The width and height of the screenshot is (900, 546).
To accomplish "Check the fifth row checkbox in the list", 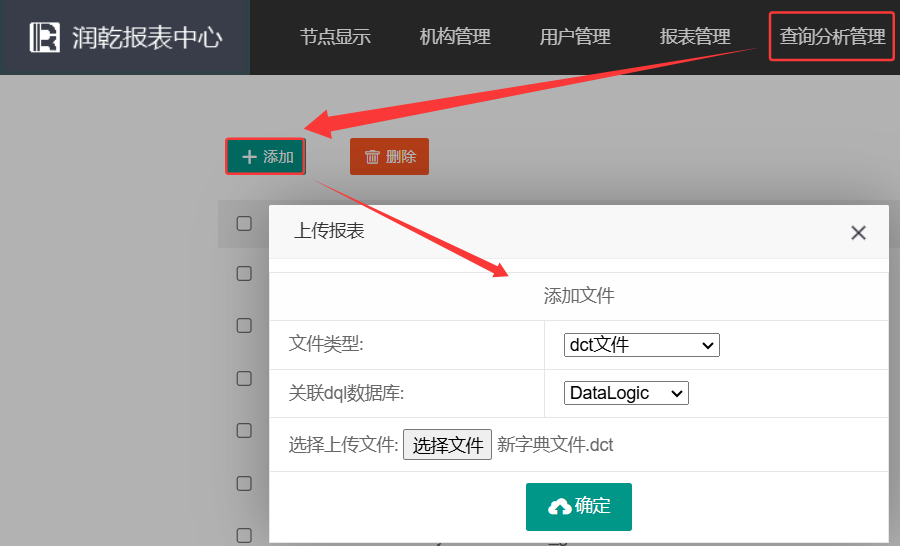I will pos(244,483).
